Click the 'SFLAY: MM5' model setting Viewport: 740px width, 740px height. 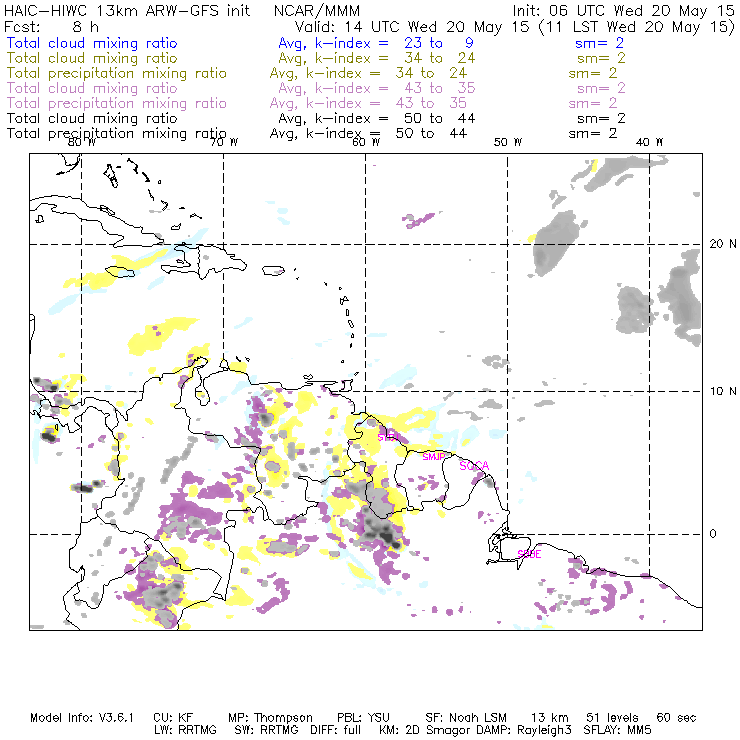617,730
